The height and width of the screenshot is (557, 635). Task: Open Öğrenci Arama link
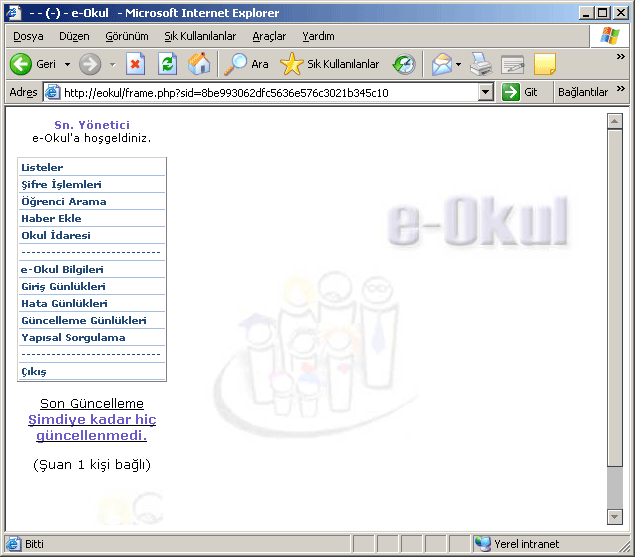64,201
